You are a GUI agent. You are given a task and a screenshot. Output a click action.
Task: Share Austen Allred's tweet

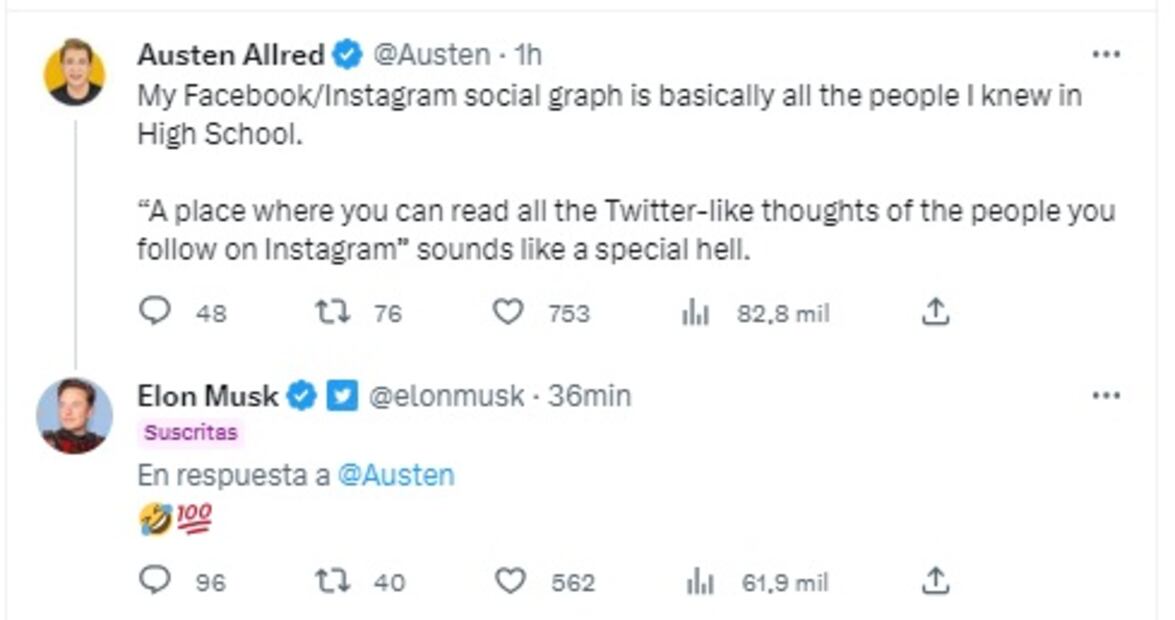(x=934, y=313)
